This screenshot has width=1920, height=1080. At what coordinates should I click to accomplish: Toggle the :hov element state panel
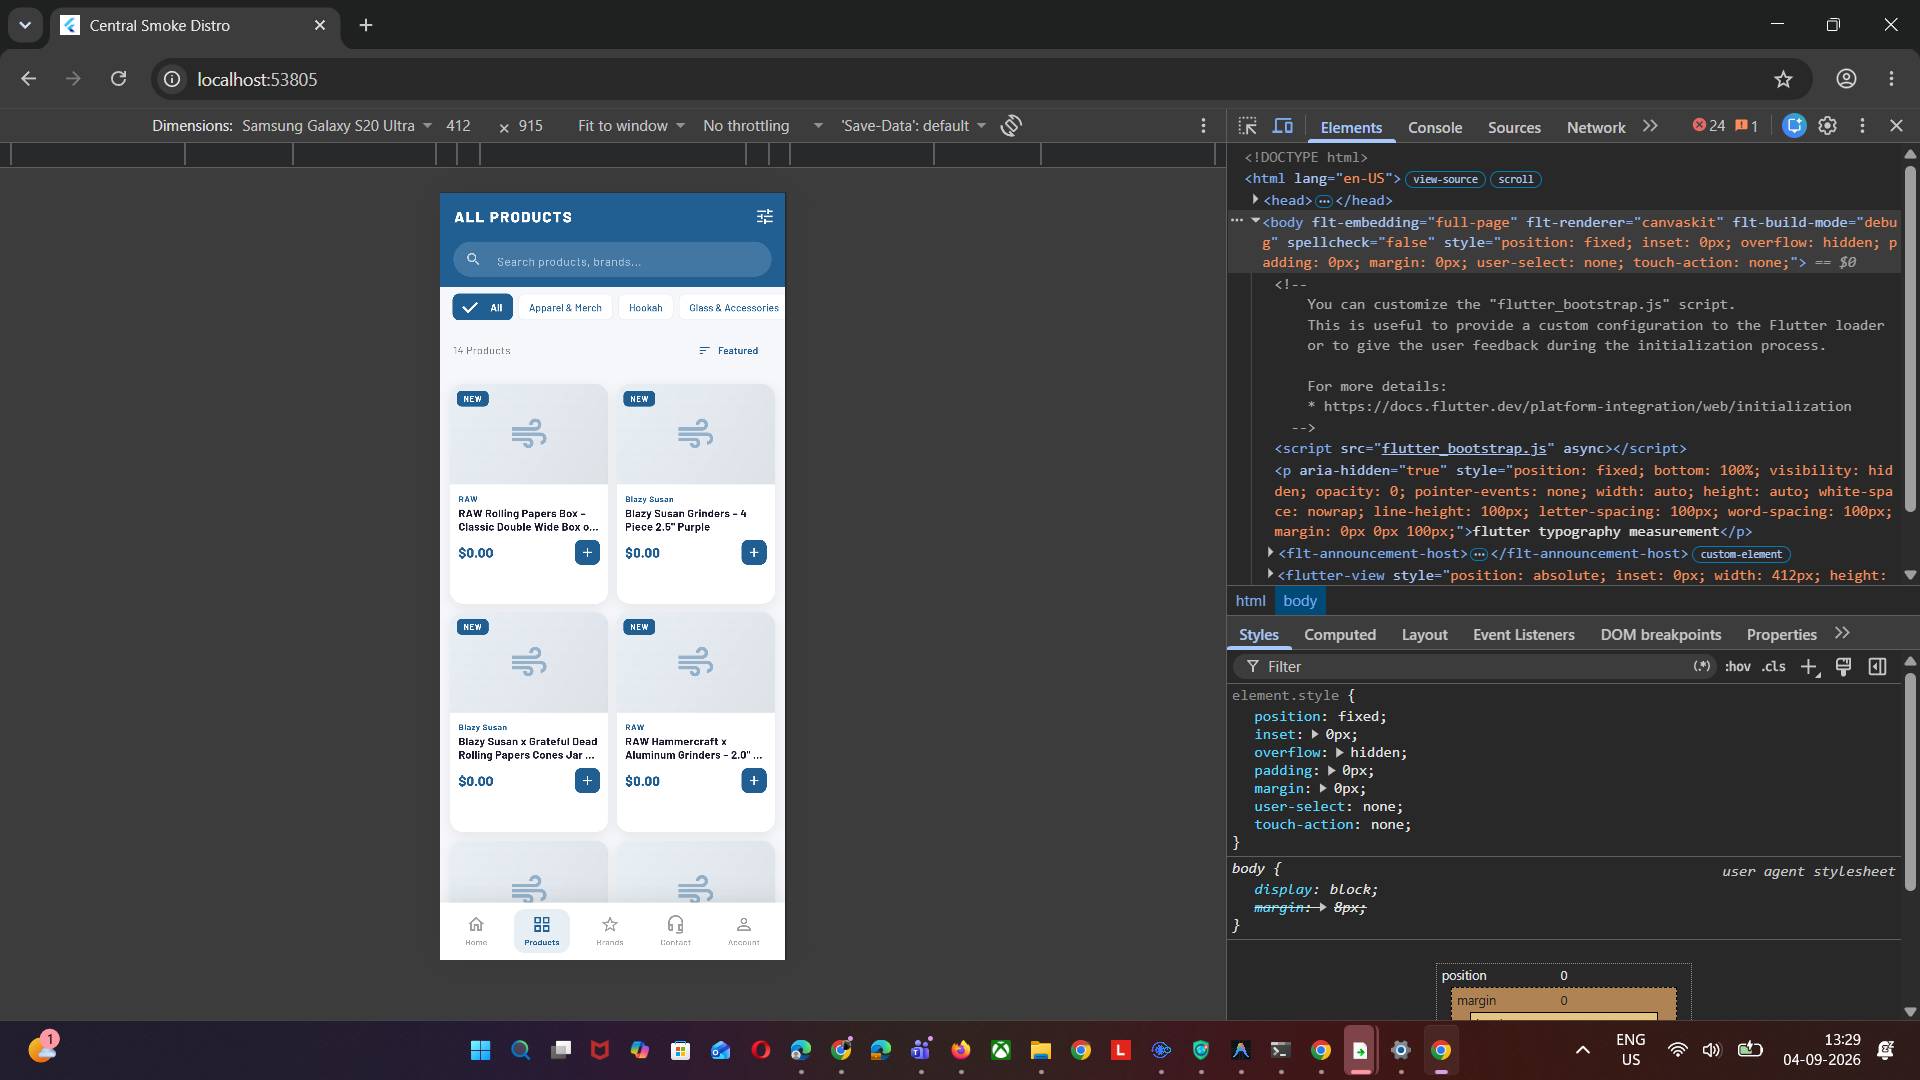point(1737,667)
